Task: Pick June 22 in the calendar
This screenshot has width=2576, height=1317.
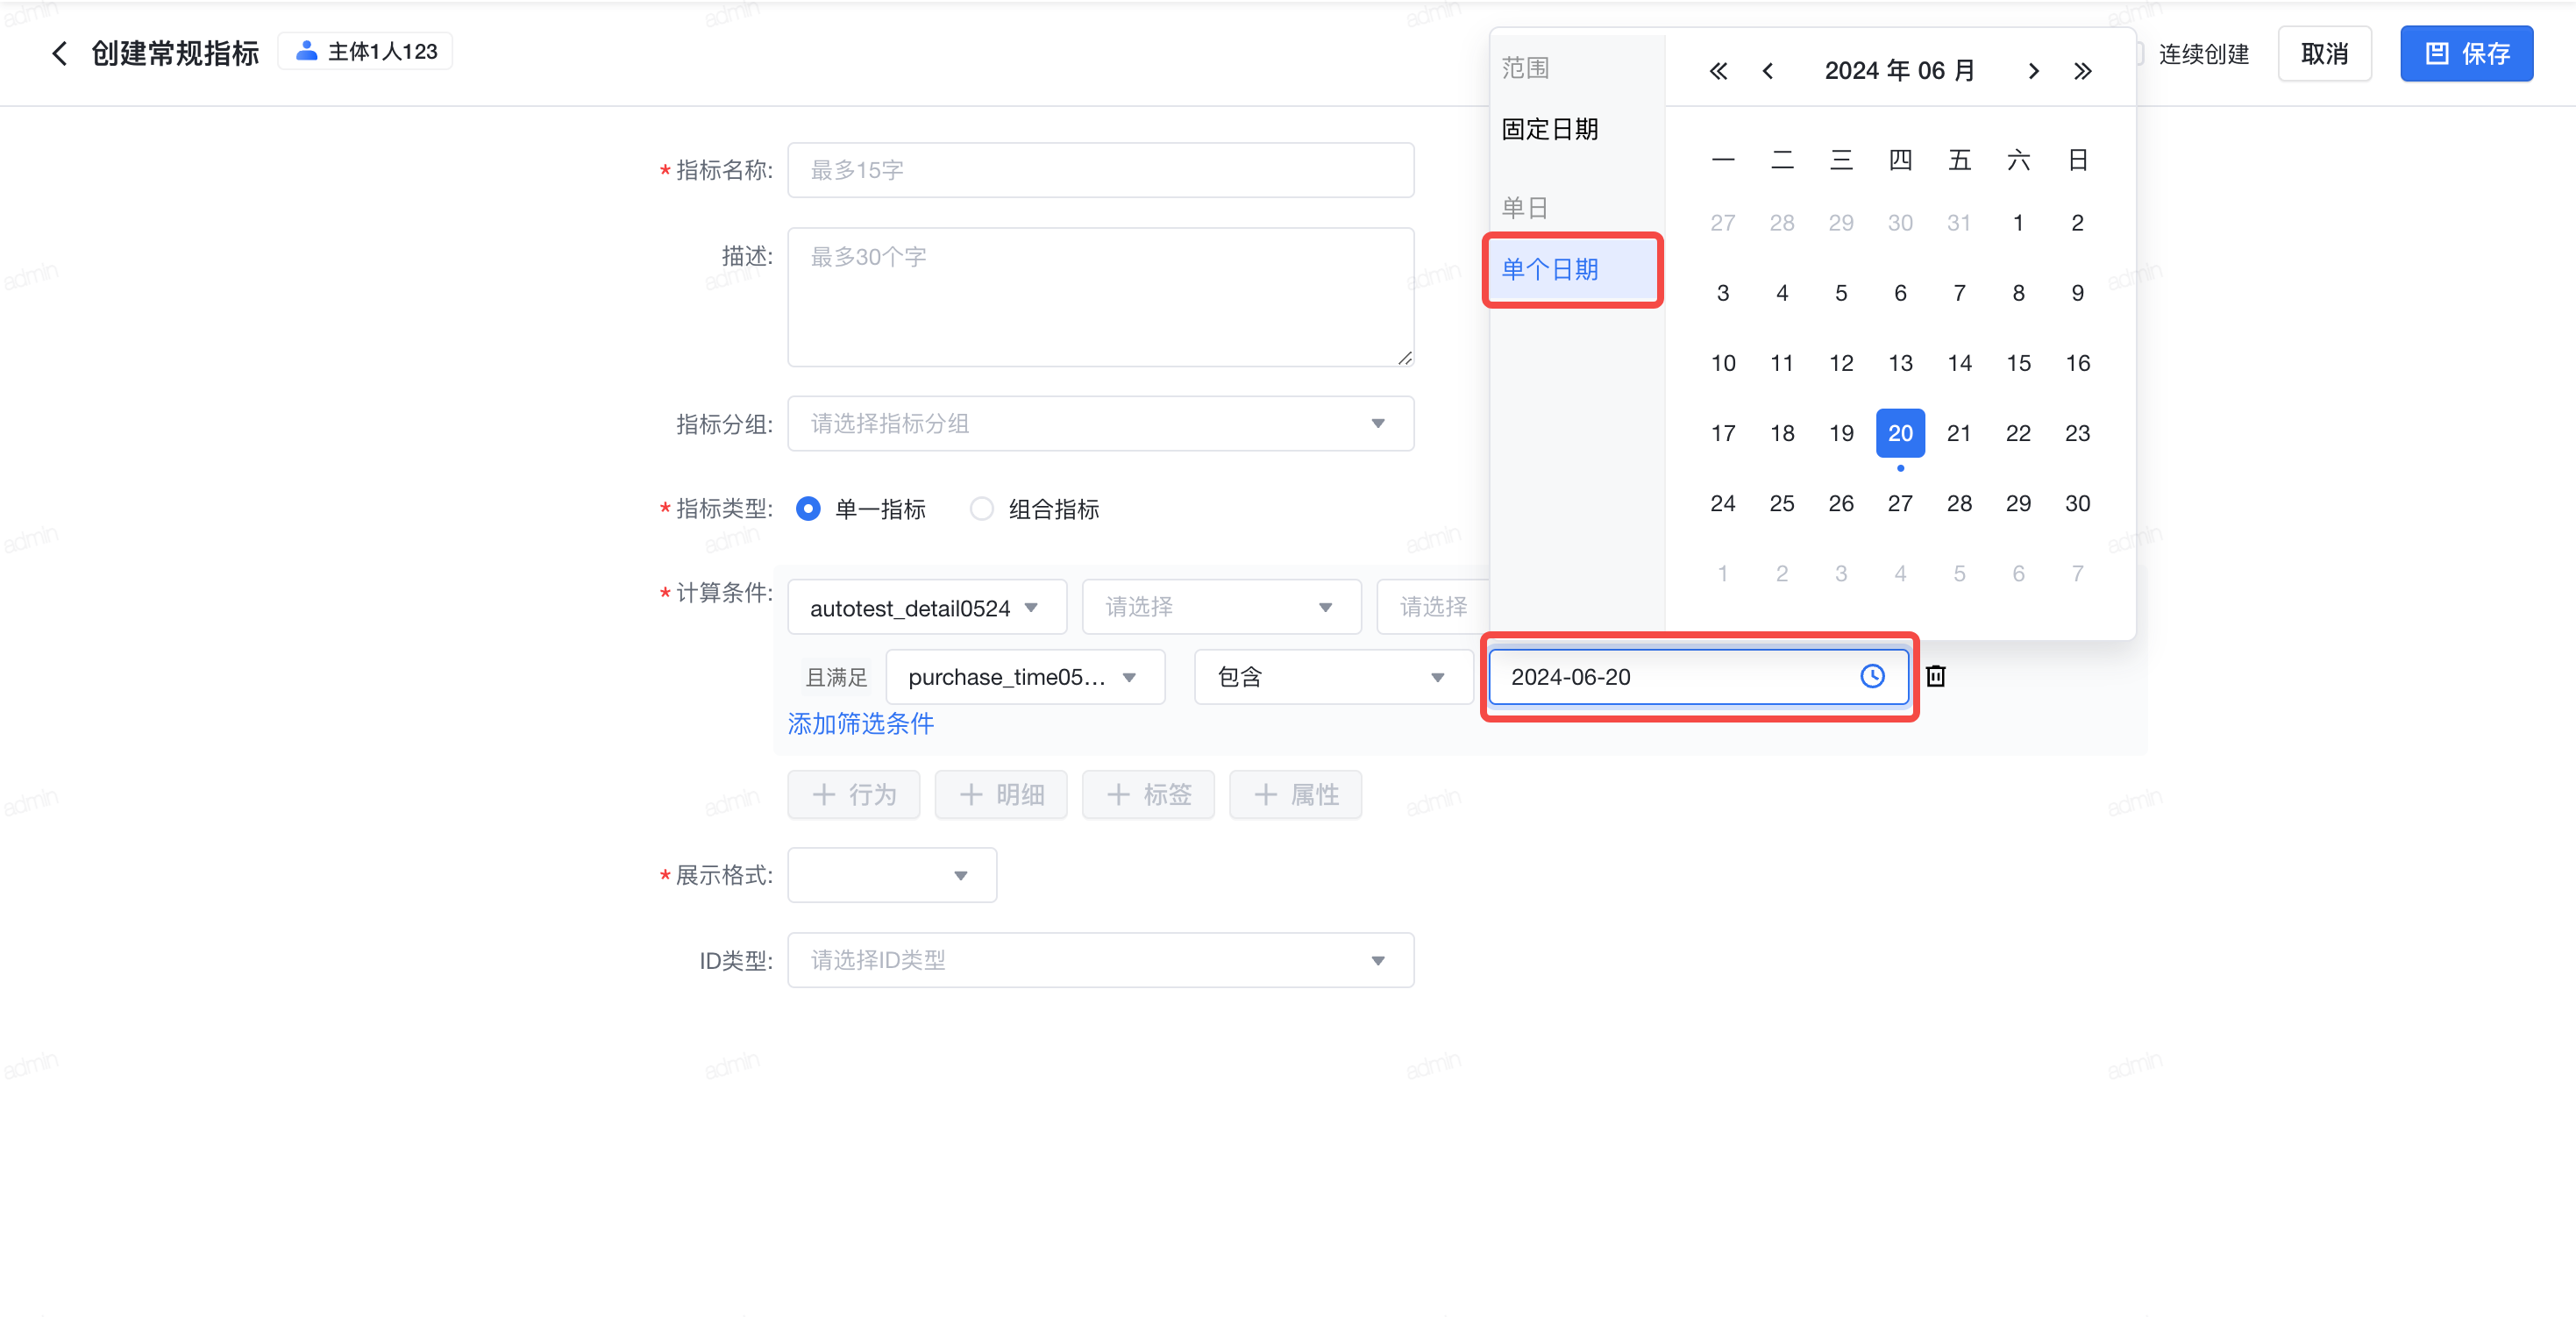Action: [2018, 433]
